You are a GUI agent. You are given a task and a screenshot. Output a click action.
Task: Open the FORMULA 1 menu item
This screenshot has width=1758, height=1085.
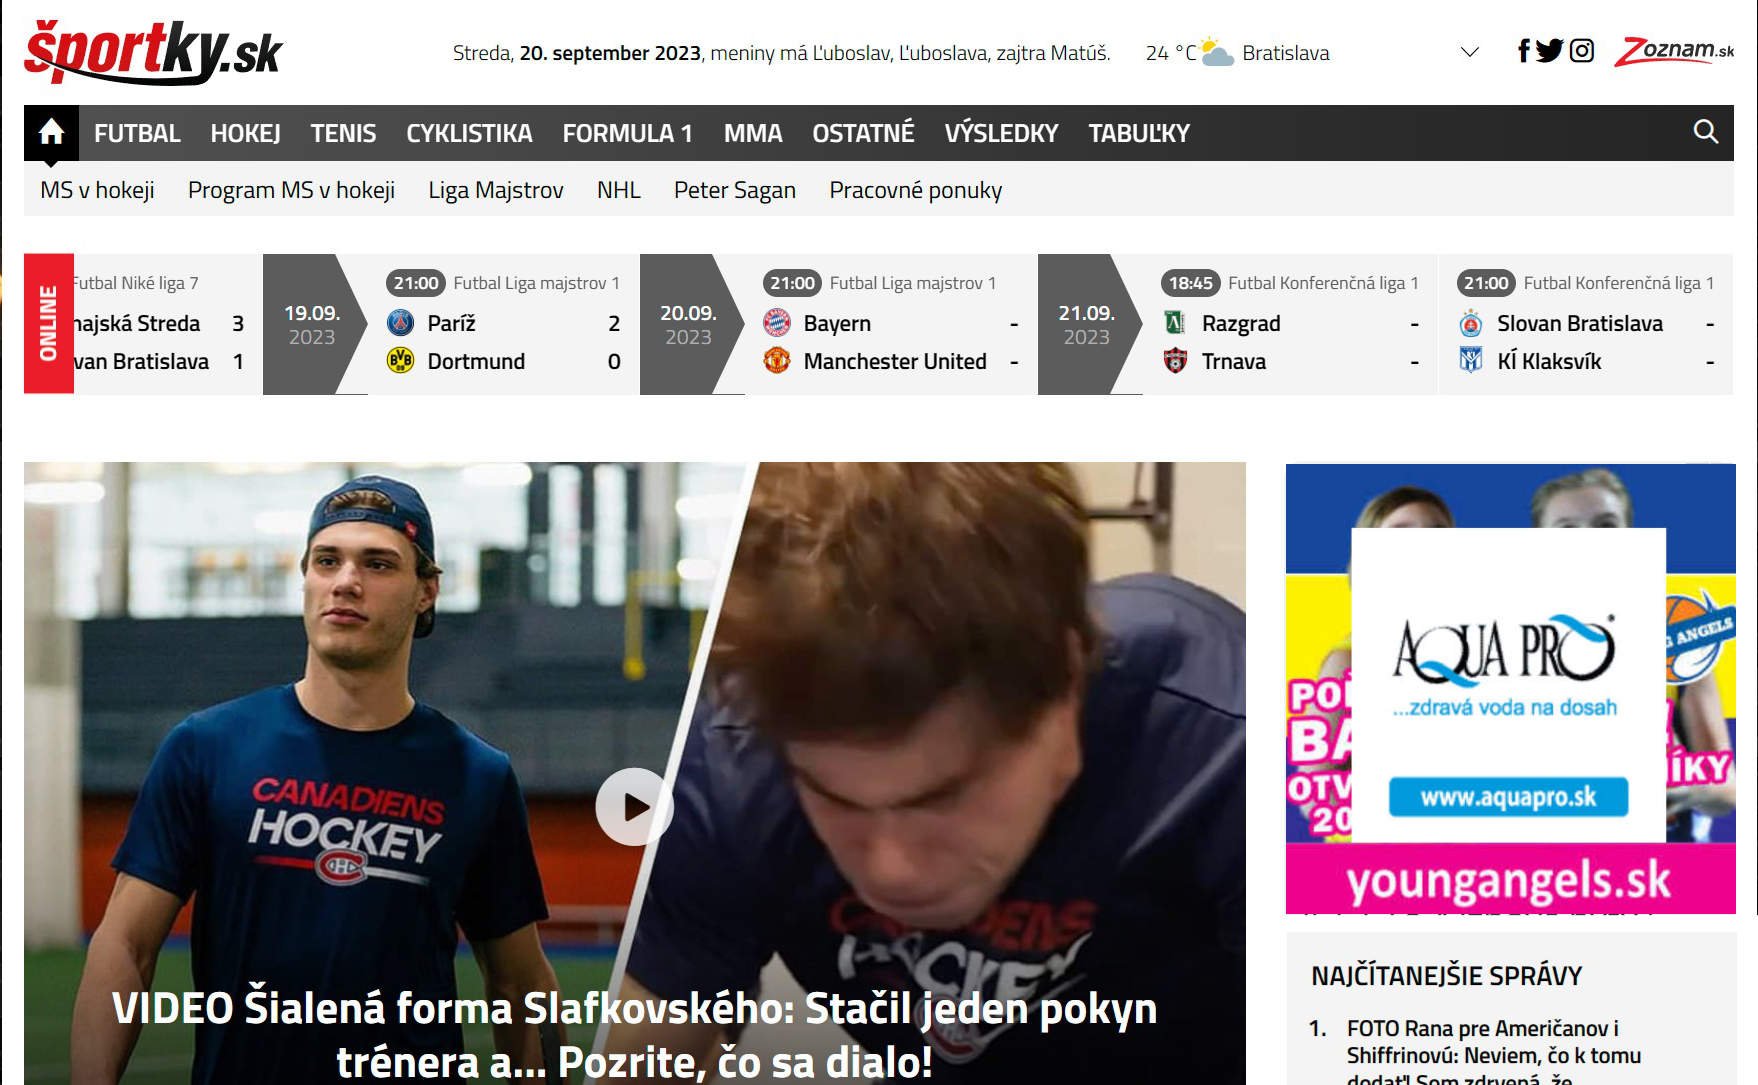click(x=627, y=133)
